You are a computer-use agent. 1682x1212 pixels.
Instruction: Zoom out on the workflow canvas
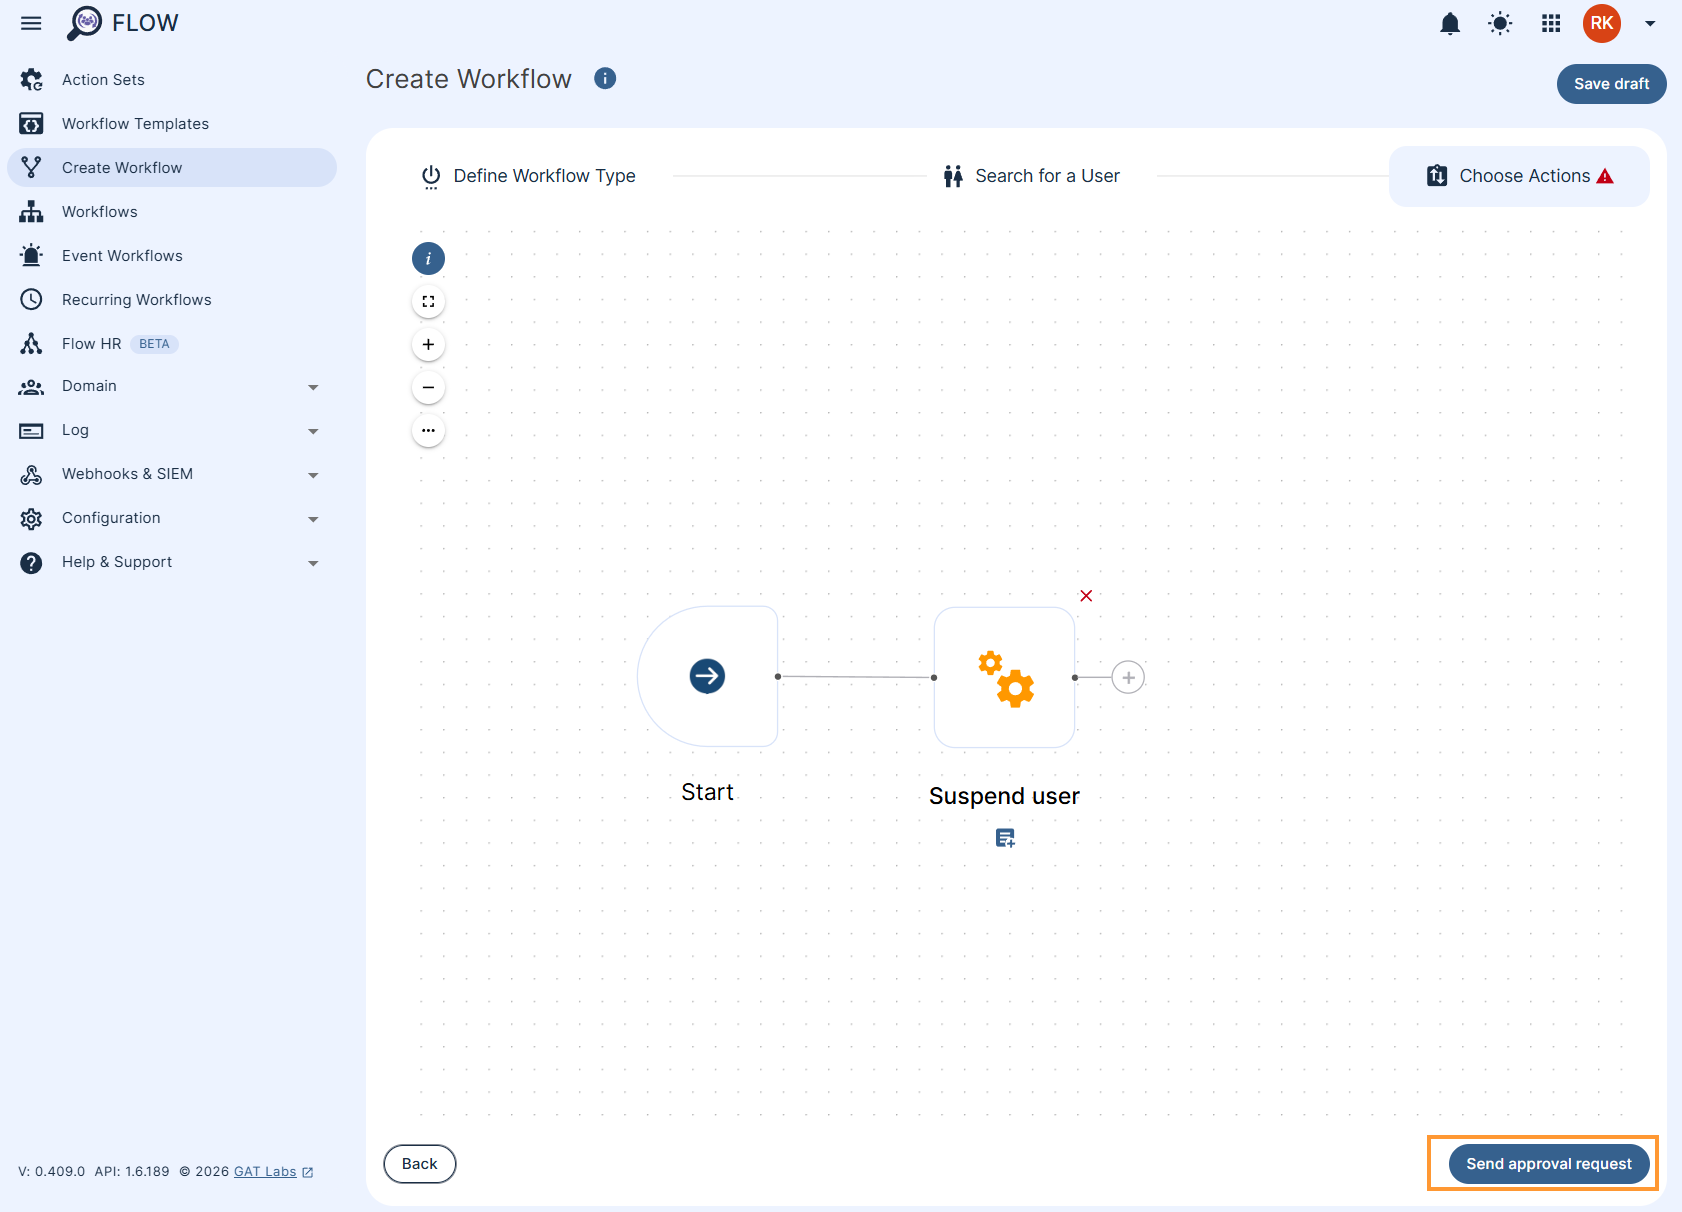tap(428, 387)
